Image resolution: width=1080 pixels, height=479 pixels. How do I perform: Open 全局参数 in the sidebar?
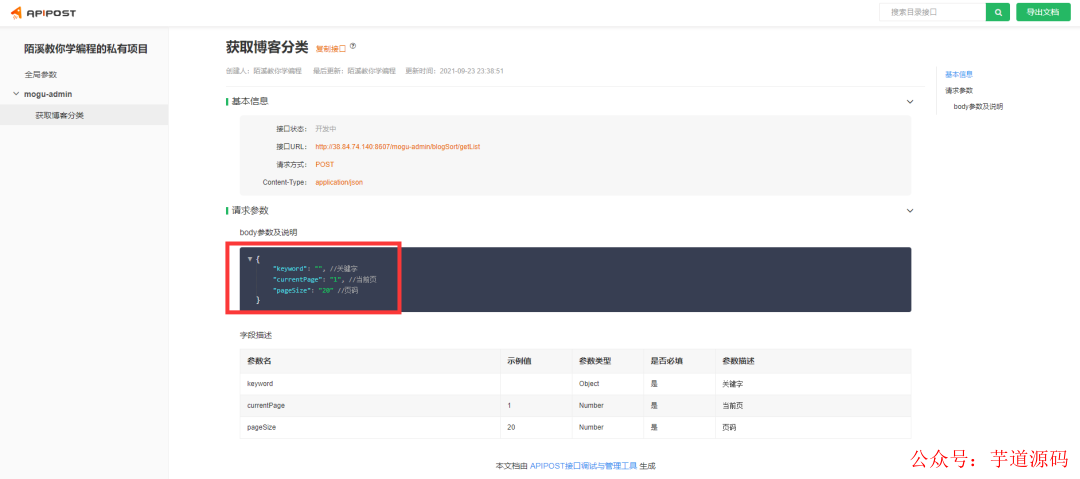(x=41, y=74)
